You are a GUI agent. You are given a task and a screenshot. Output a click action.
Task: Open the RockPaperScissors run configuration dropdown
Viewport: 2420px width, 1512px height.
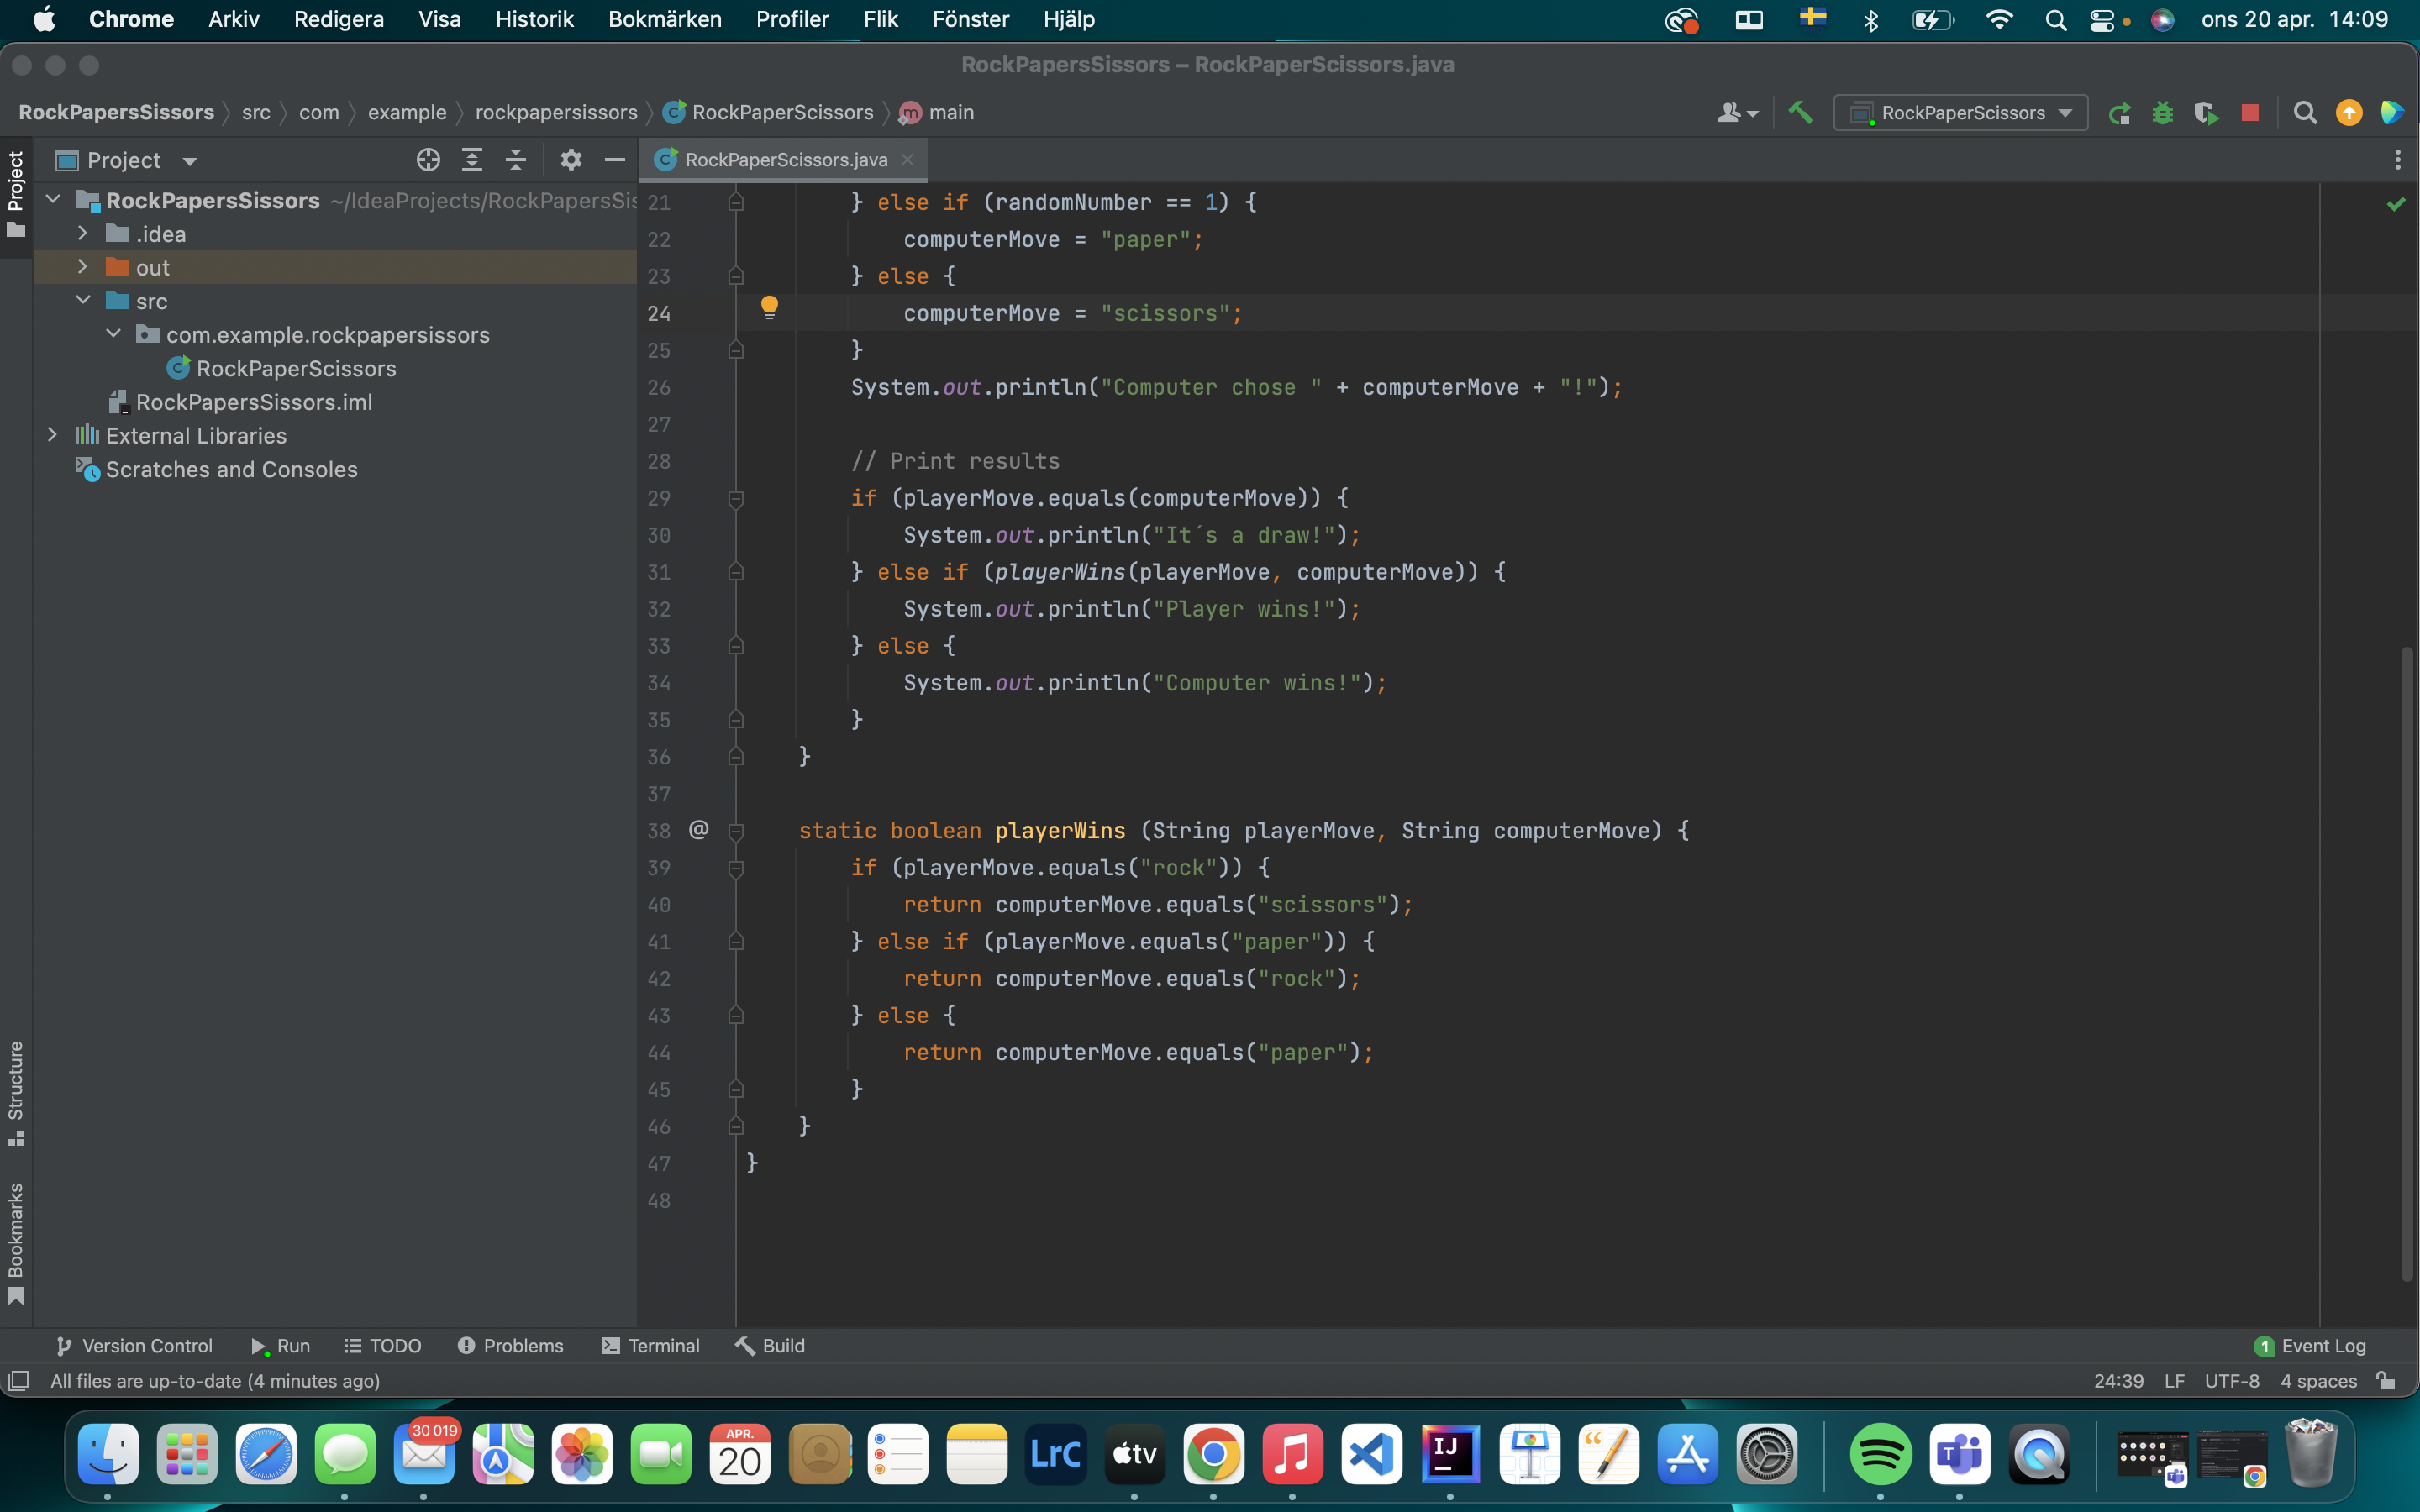coord(1960,113)
